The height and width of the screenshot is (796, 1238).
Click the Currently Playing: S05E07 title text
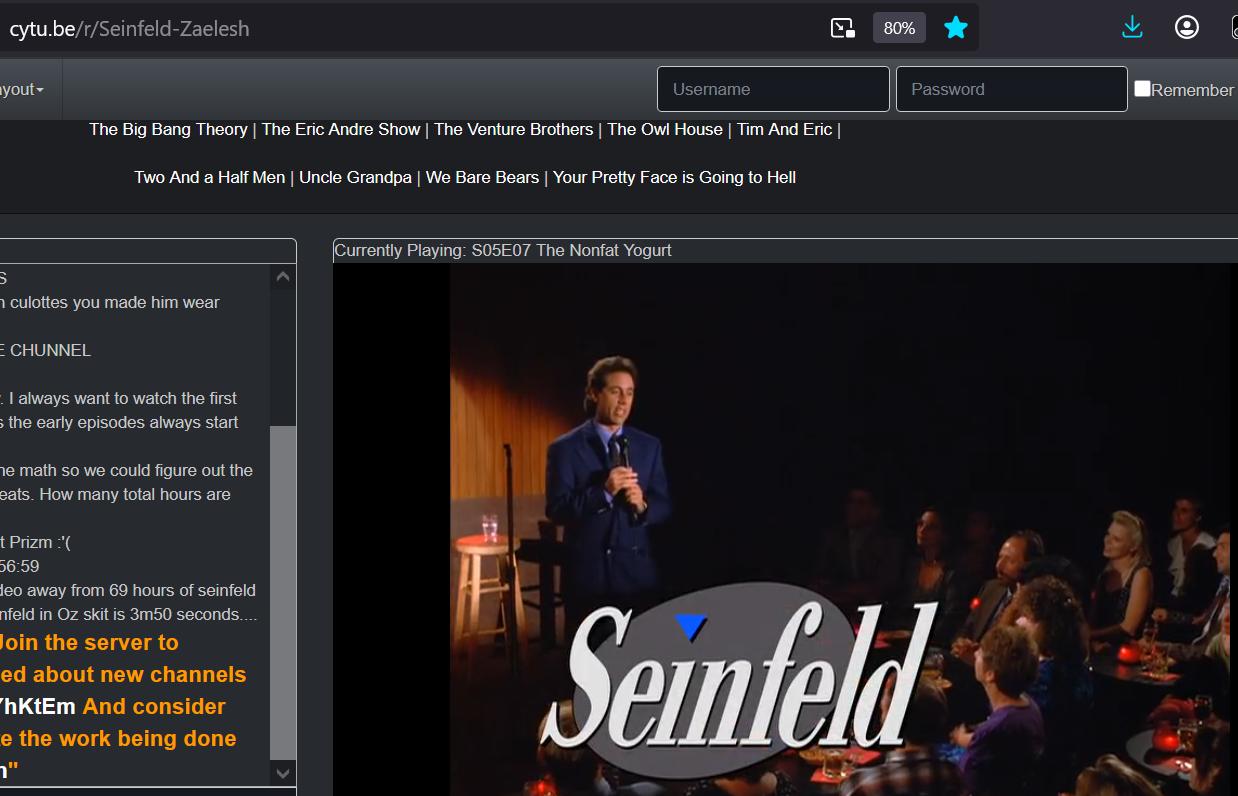click(x=503, y=250)
